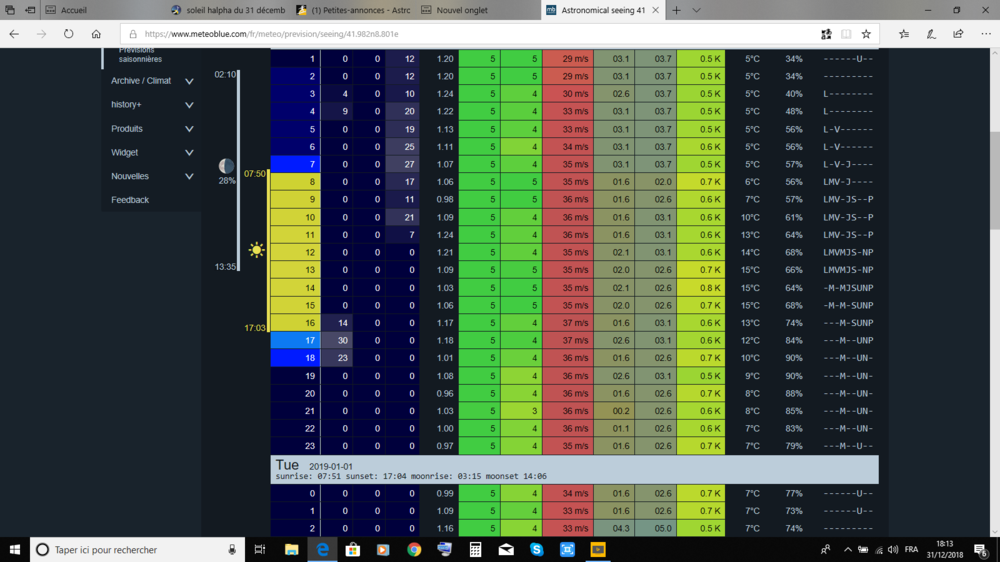Open Calculator from taskbar
1000x562 pixels.
475,549
